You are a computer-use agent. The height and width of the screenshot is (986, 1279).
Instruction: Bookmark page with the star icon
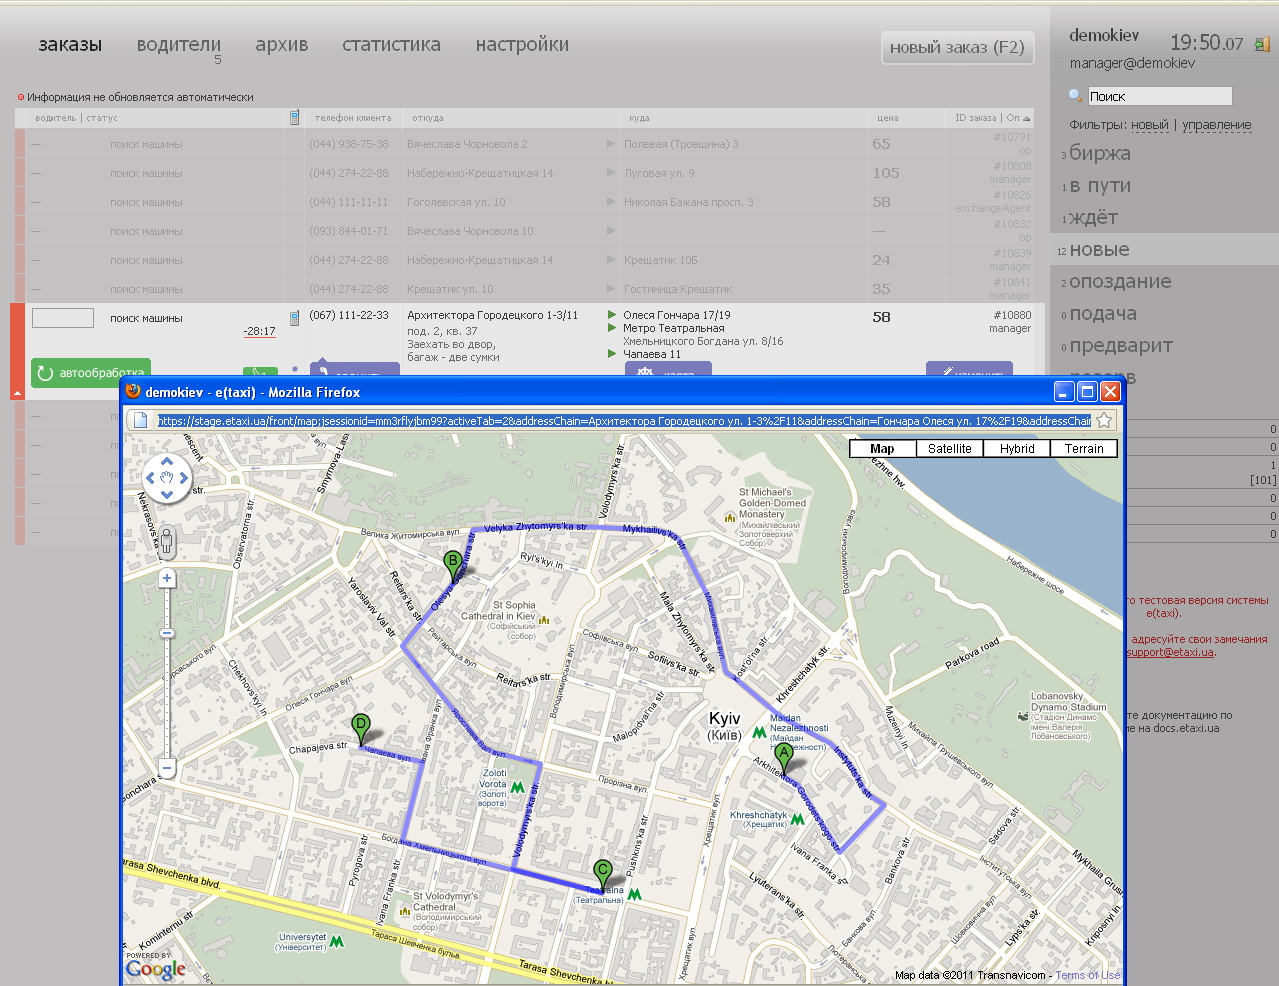[1104, 420]
